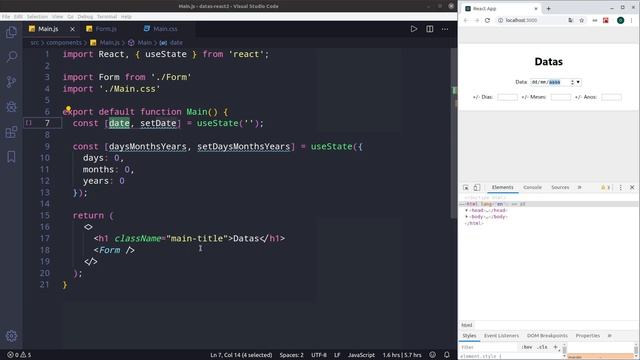Open the Manage gear at the activity bar bottom

point(11,336)
